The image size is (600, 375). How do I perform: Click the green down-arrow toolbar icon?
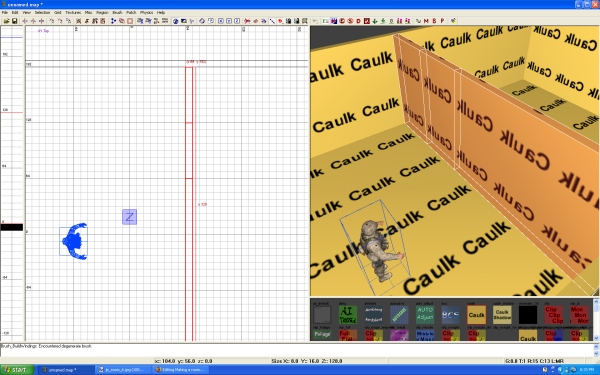(x=375, y=21)
